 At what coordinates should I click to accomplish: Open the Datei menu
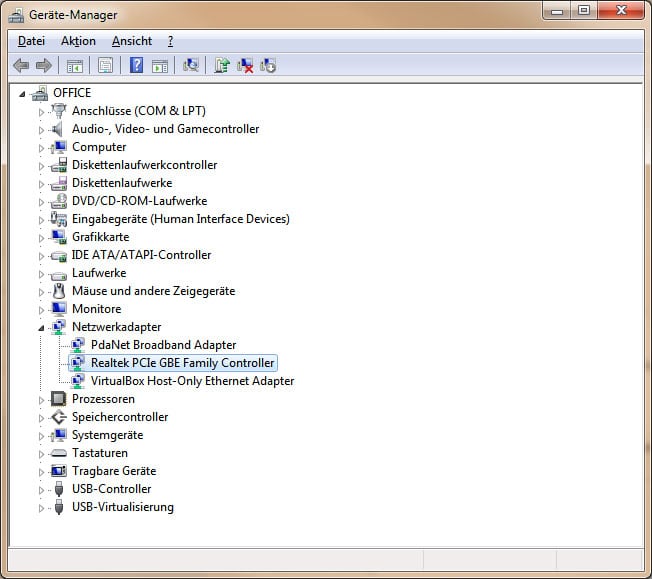tap(31, 41)
